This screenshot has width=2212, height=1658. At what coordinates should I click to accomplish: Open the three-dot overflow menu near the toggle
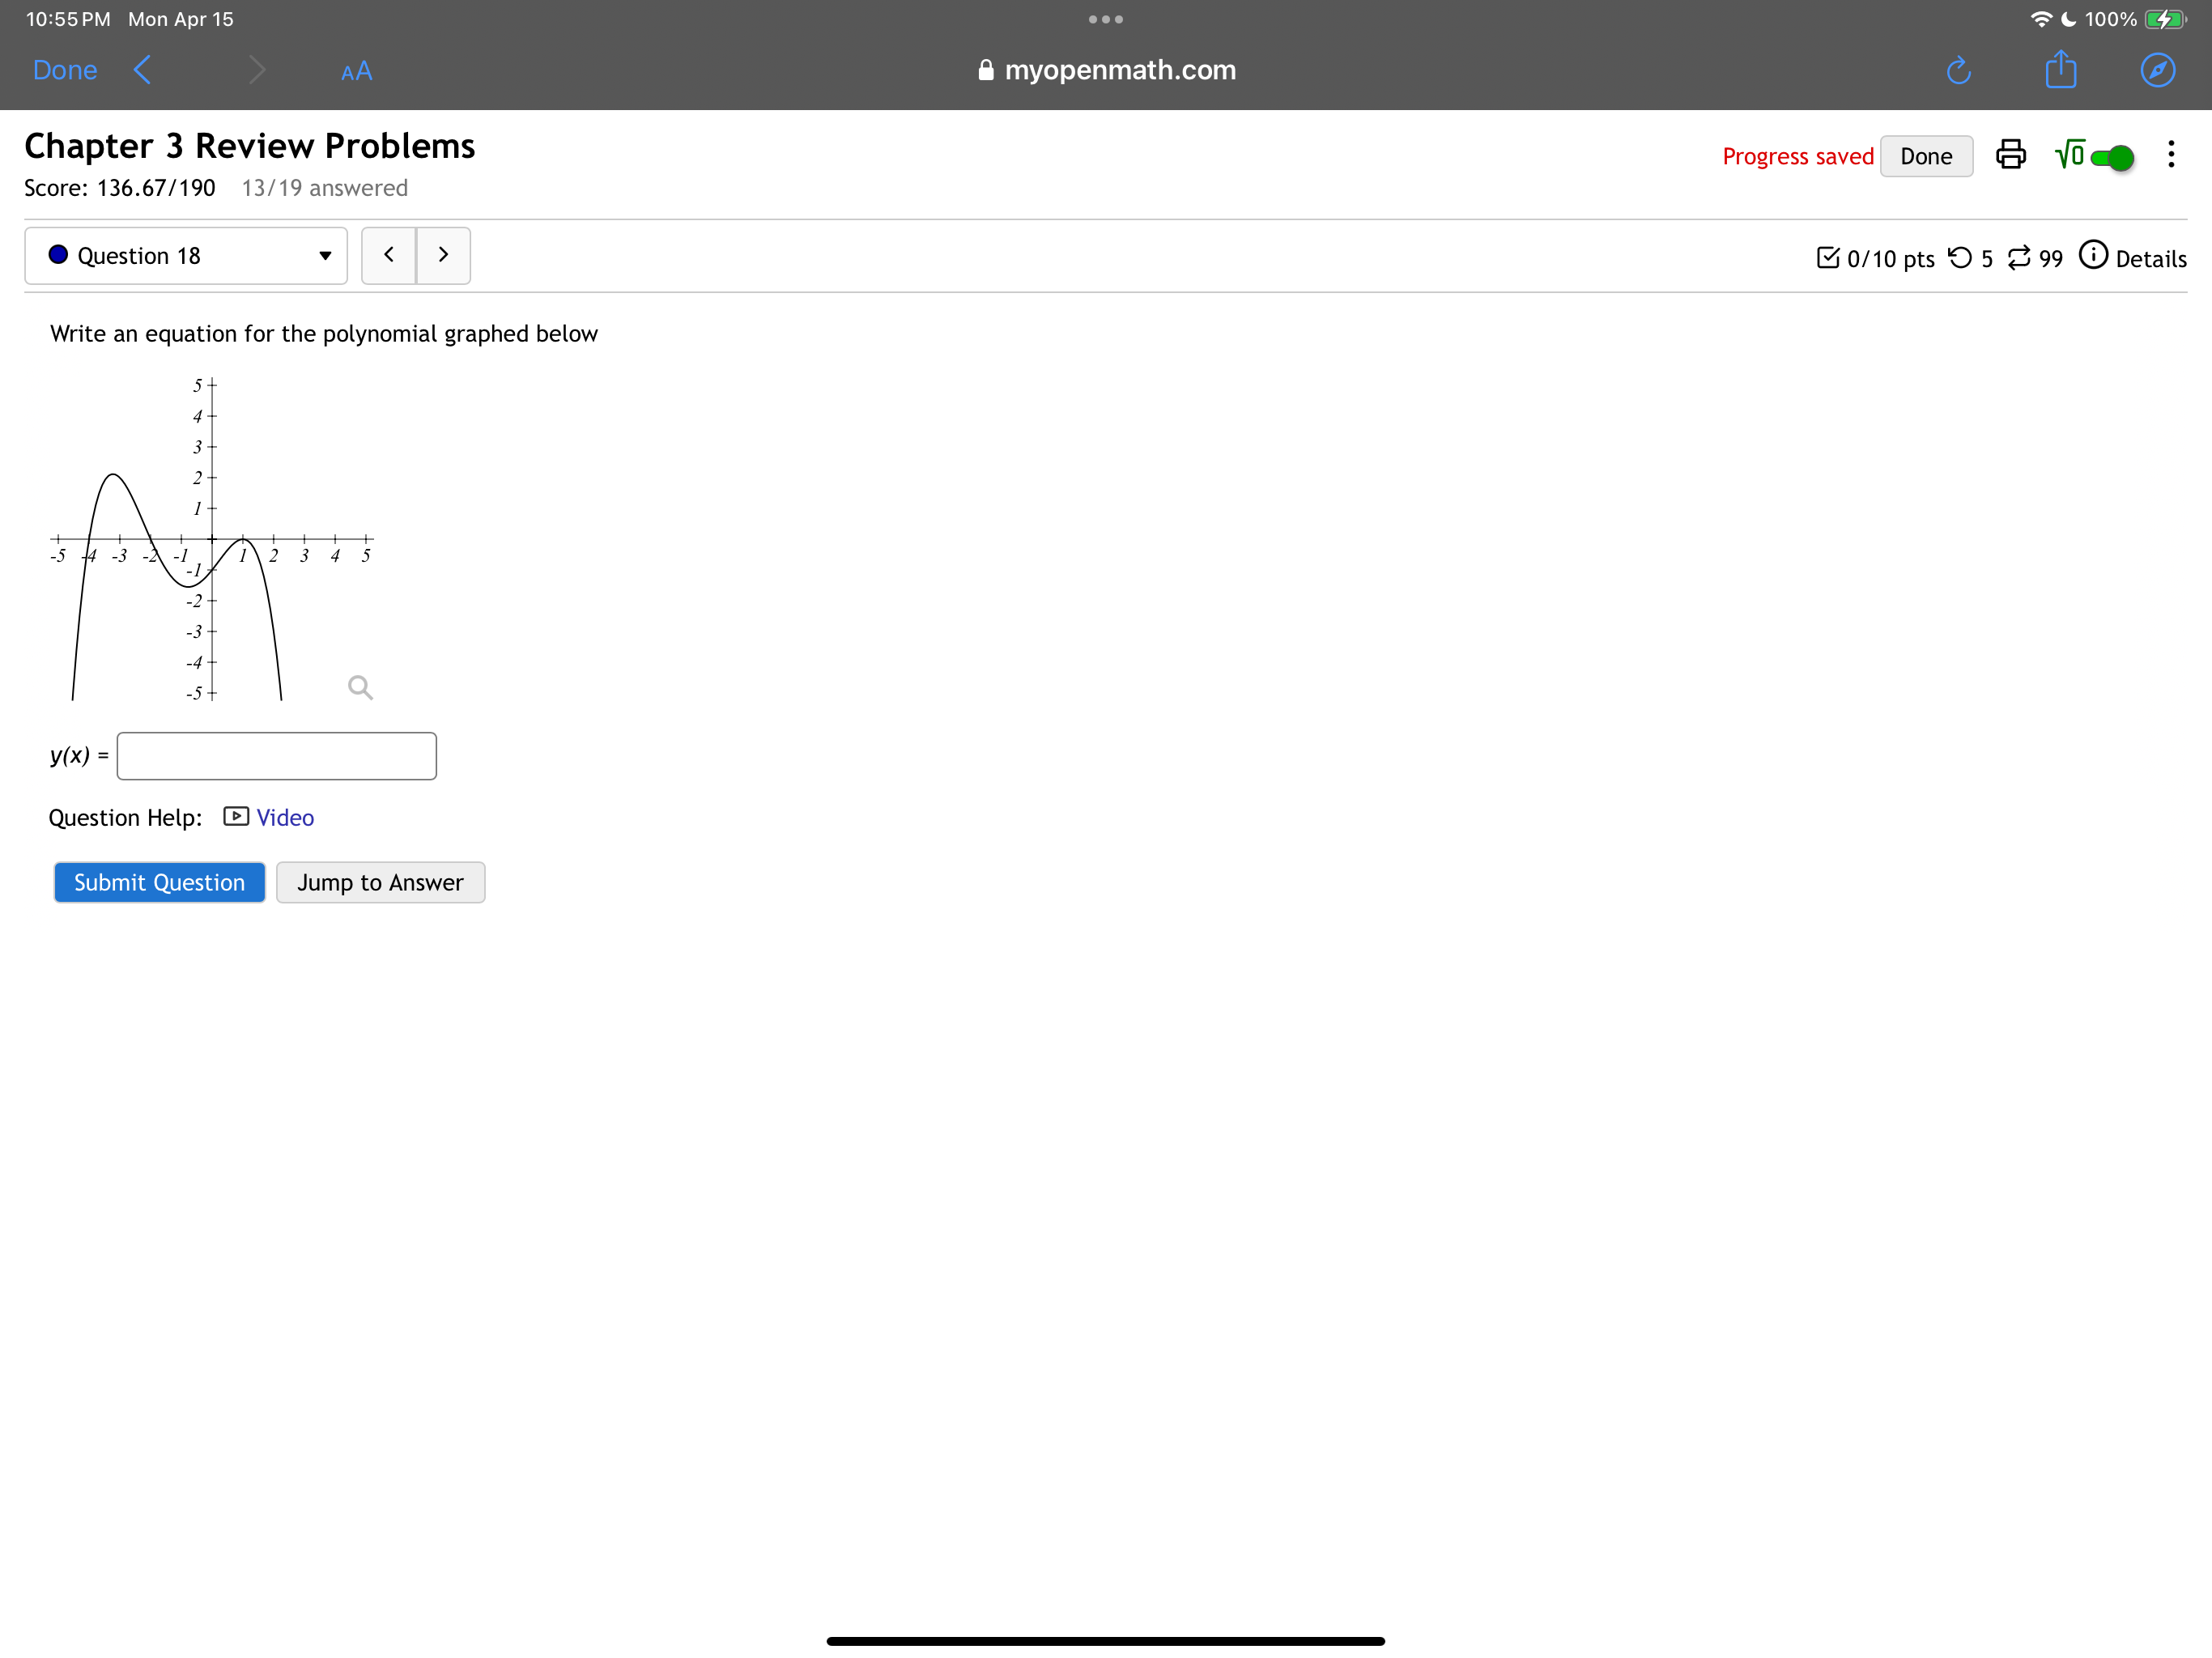click(x=2172, y=155)
